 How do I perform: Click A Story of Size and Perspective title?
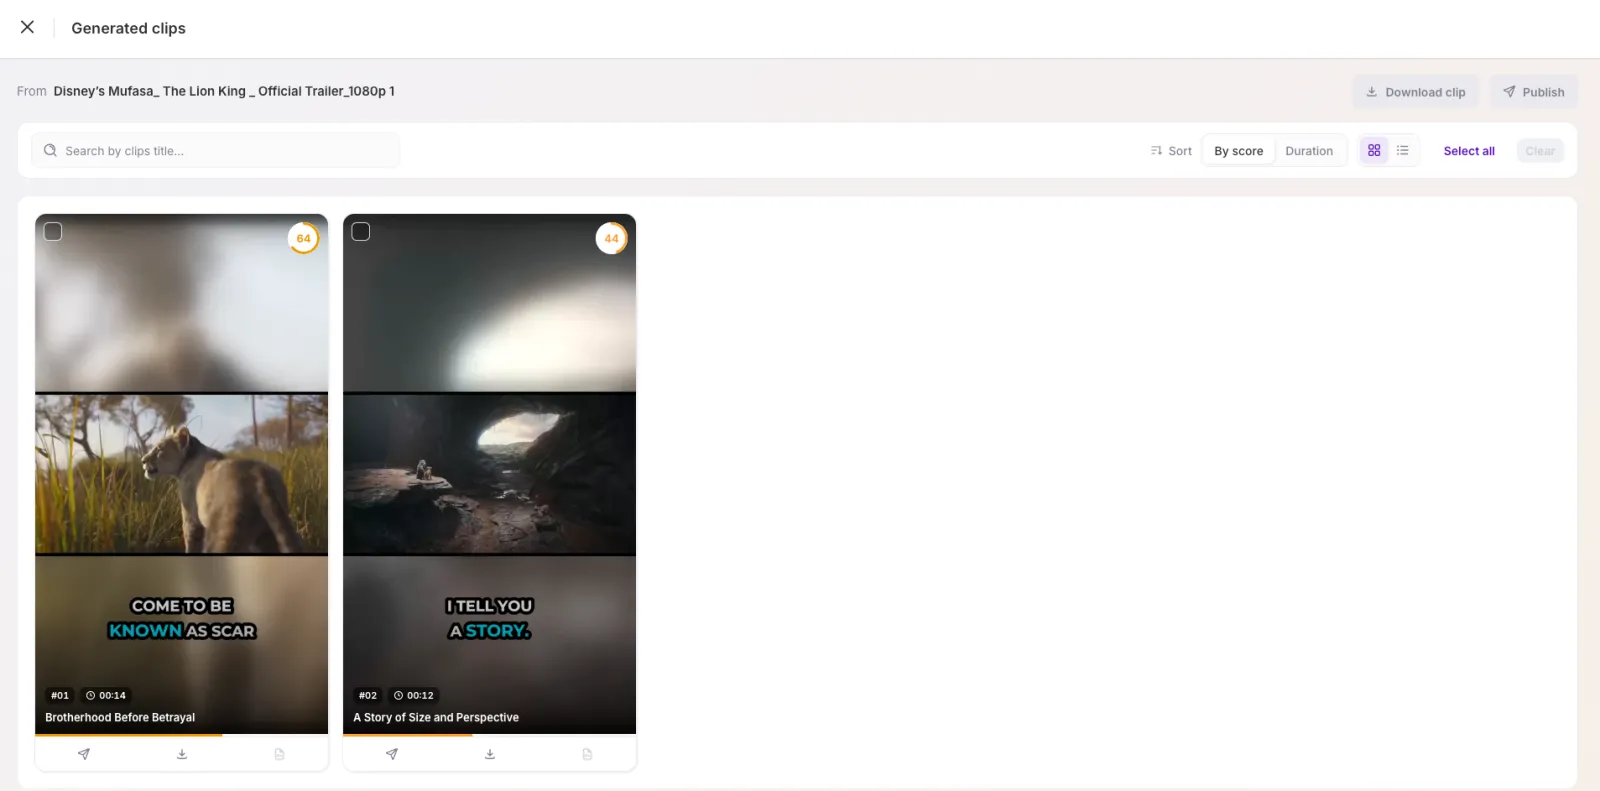pos(436,717)
